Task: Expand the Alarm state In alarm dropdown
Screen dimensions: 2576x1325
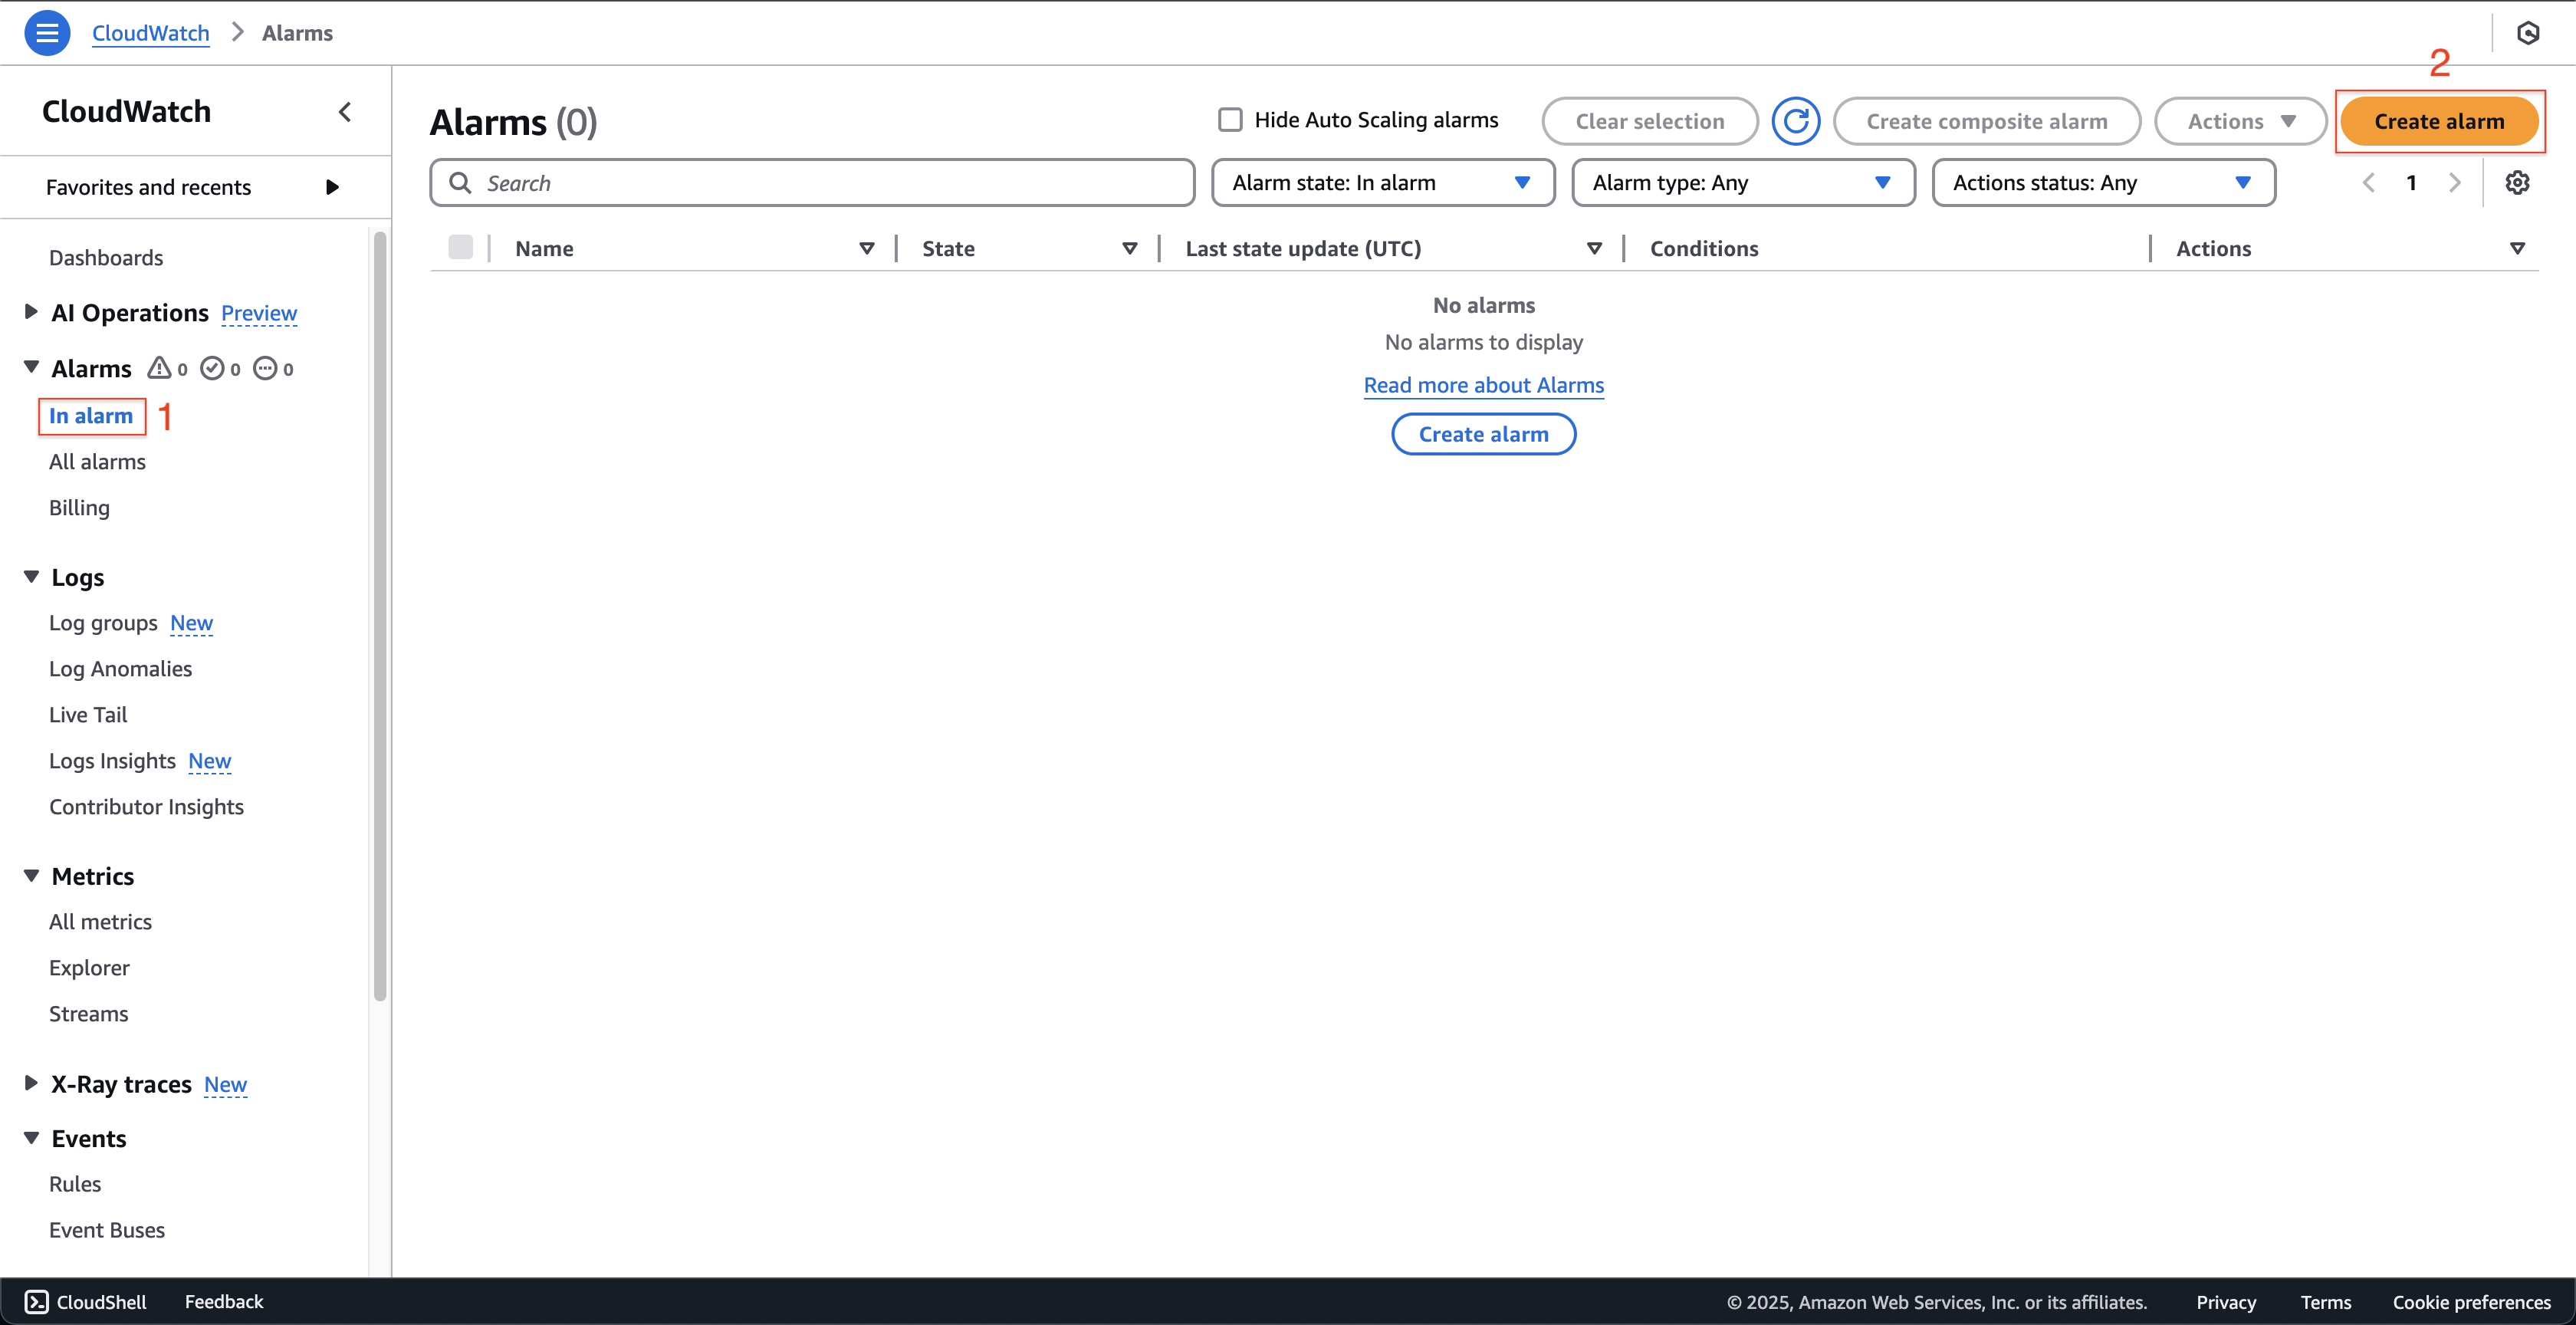Action: (1378, 182)
